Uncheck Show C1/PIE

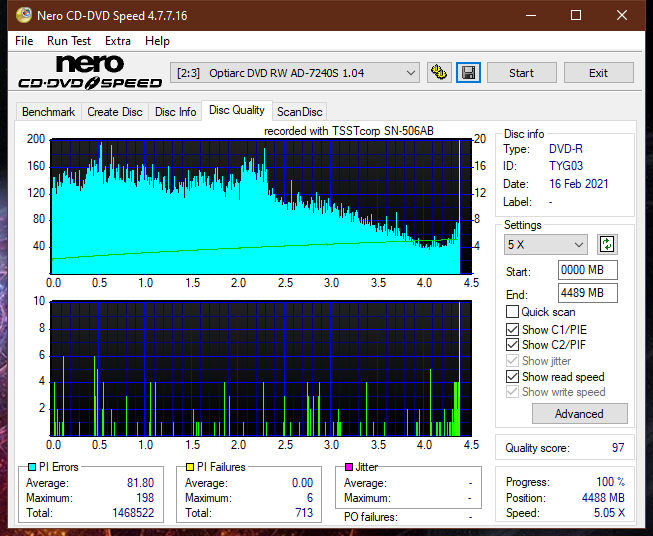[x=512, y=329]
